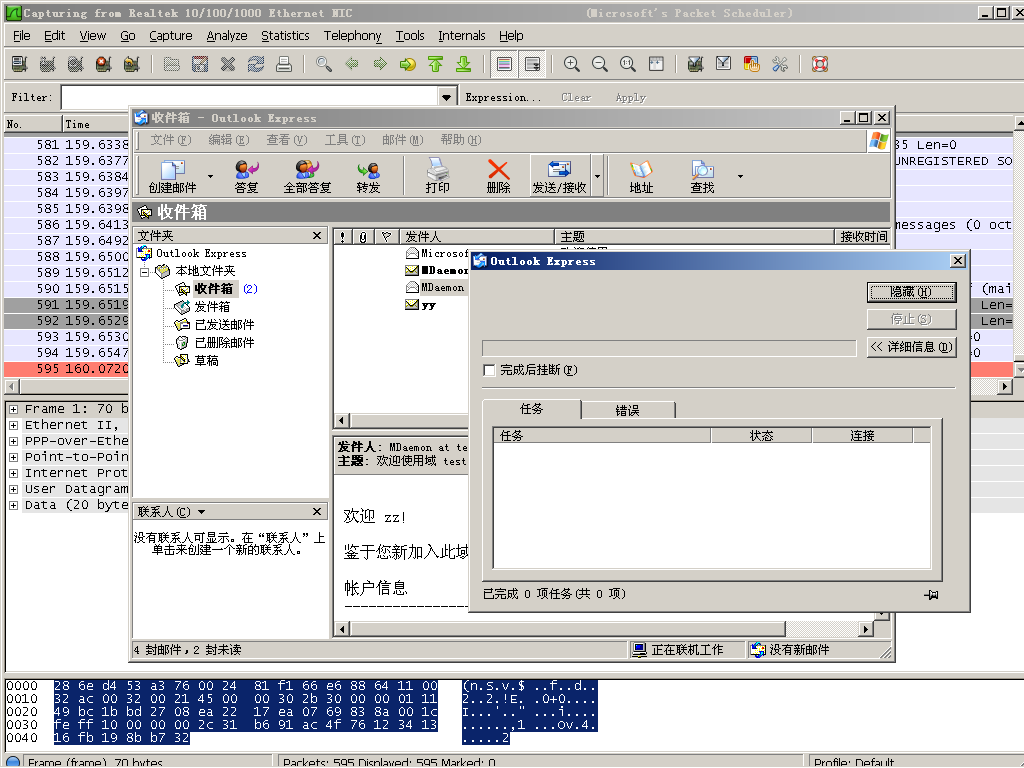
Task: Click the pin icon in the Outlook Express dialog
Action: [931, 594]
